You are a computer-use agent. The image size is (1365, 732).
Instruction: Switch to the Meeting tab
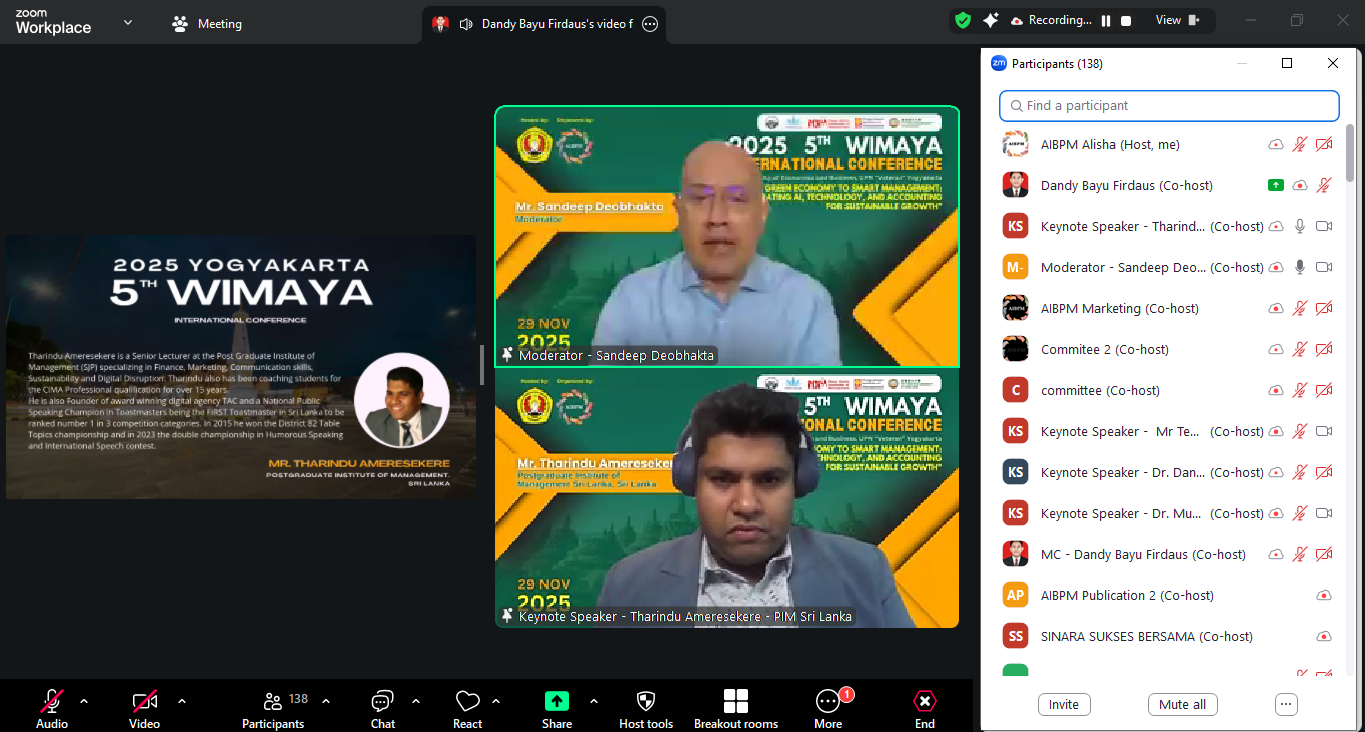pos(208,24)
